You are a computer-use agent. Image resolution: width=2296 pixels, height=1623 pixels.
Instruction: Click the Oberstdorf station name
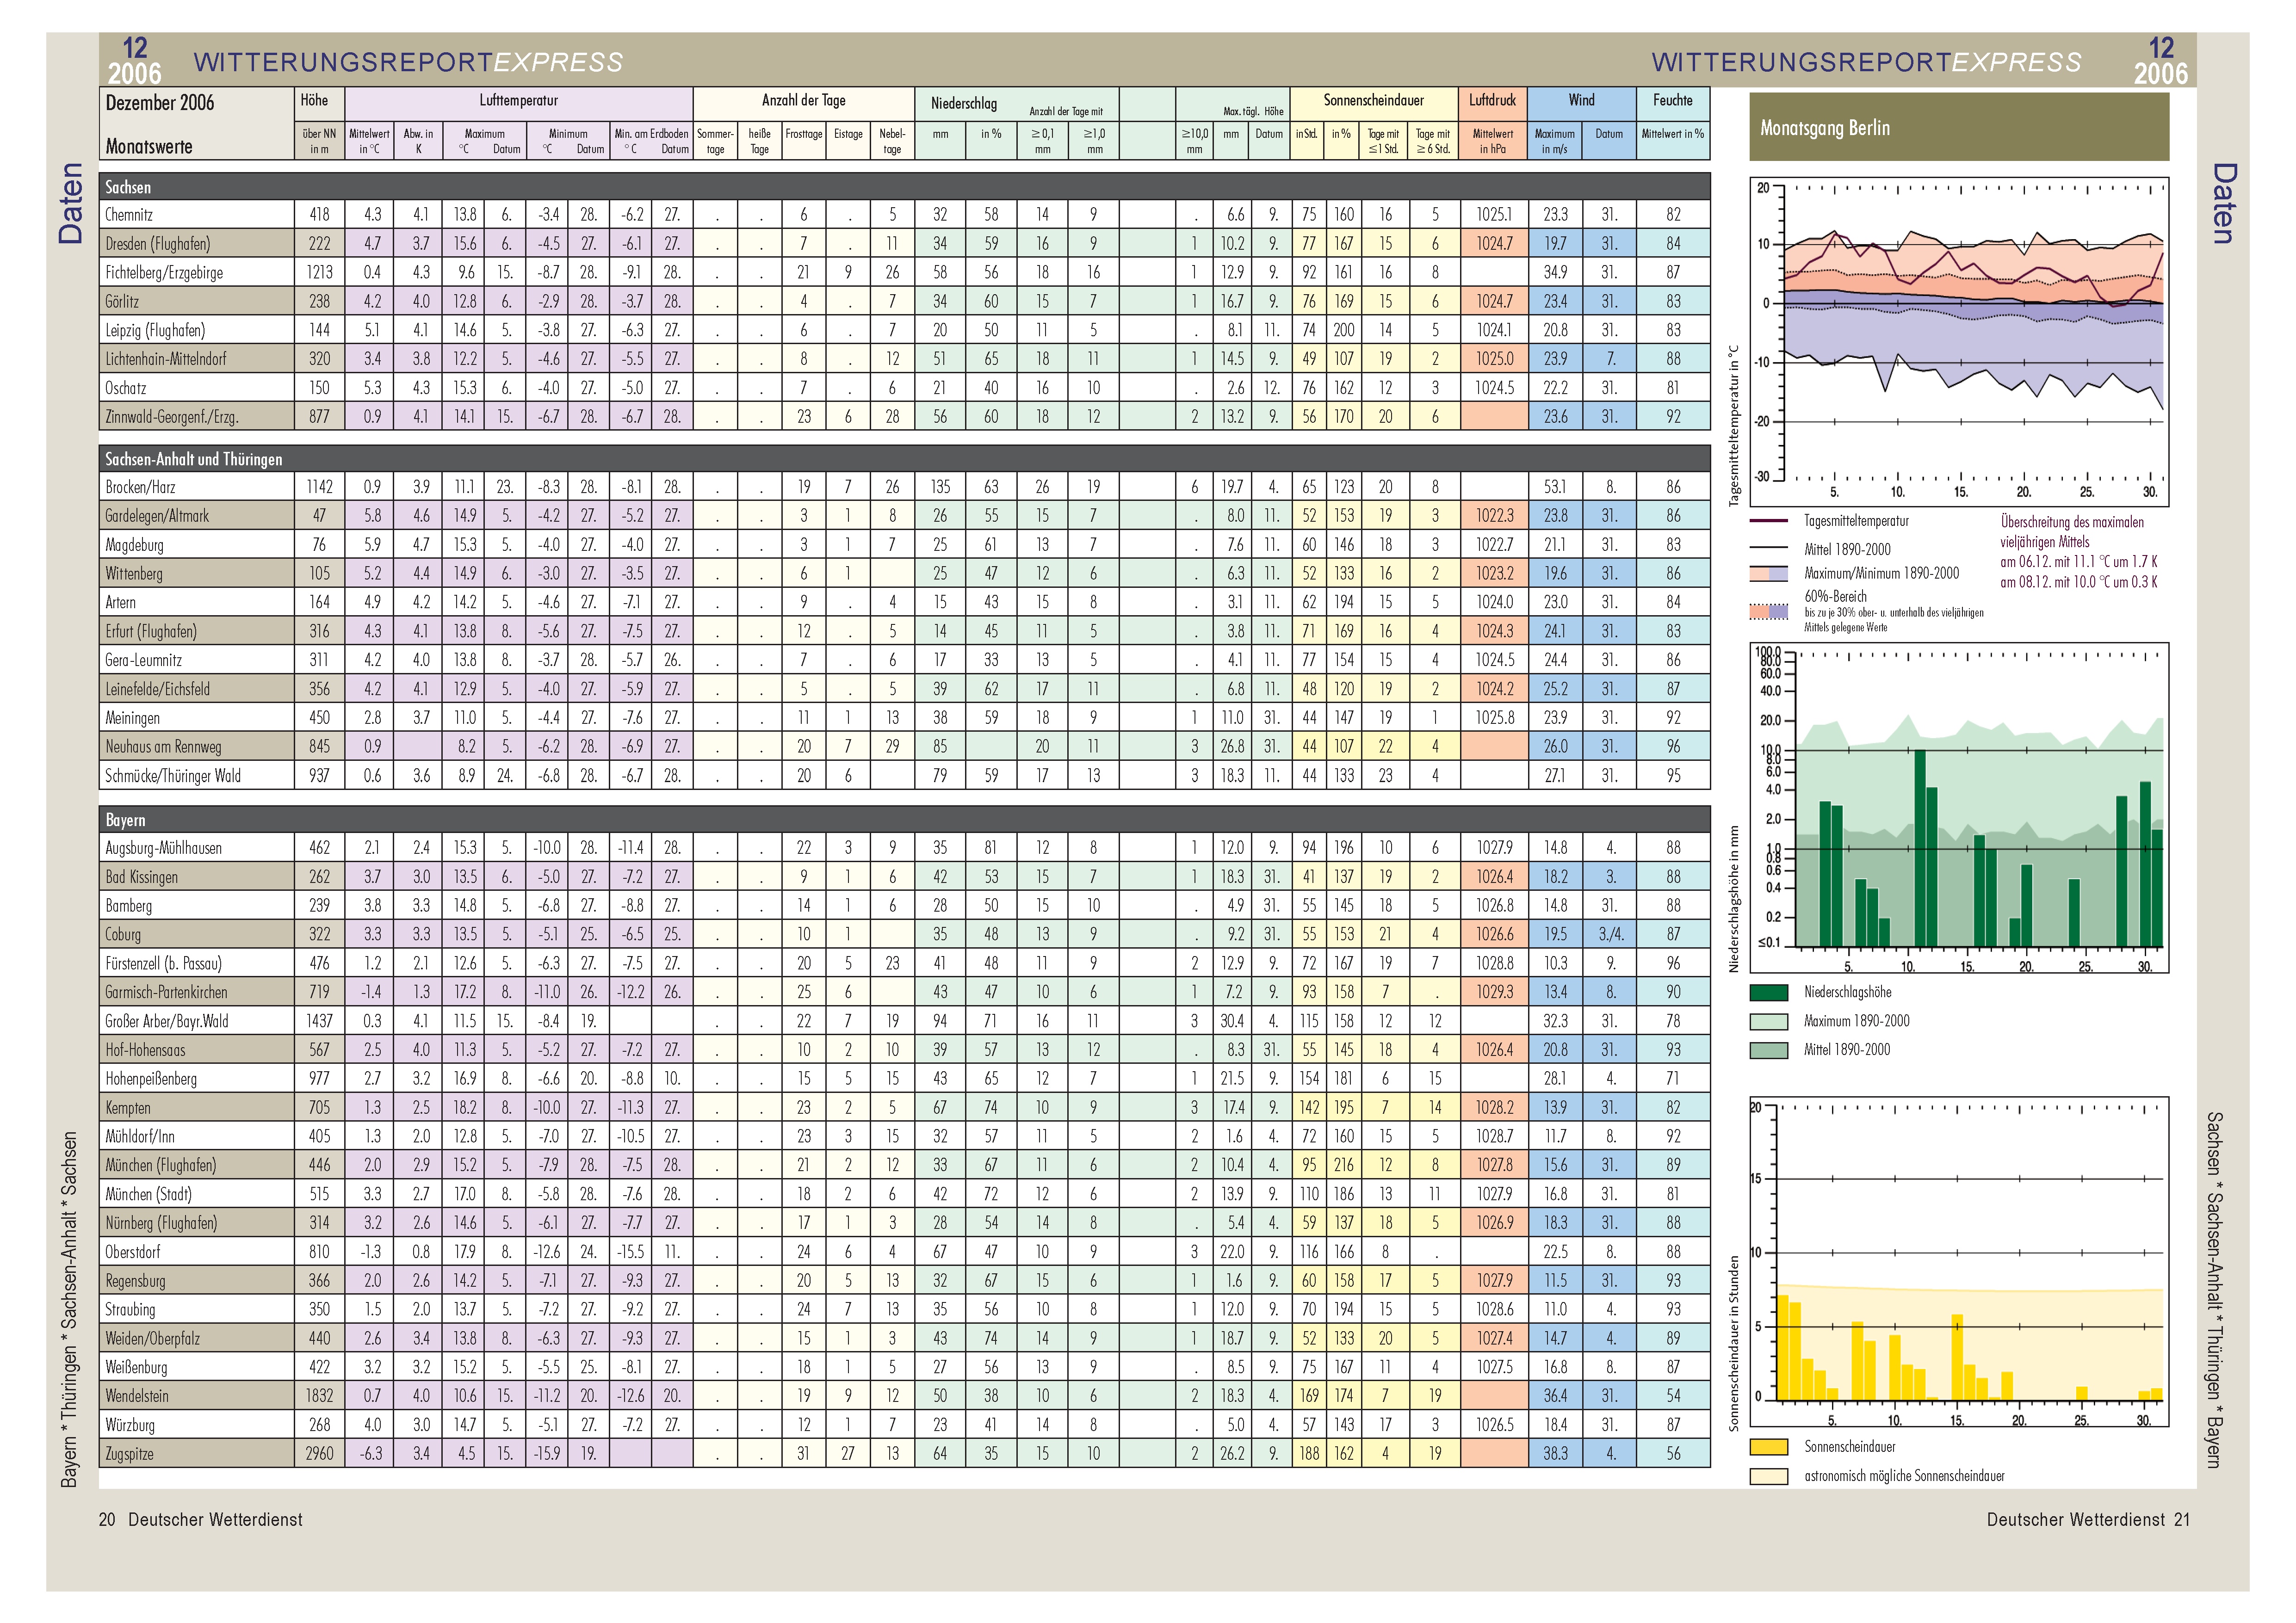[x=132, y=1252]
